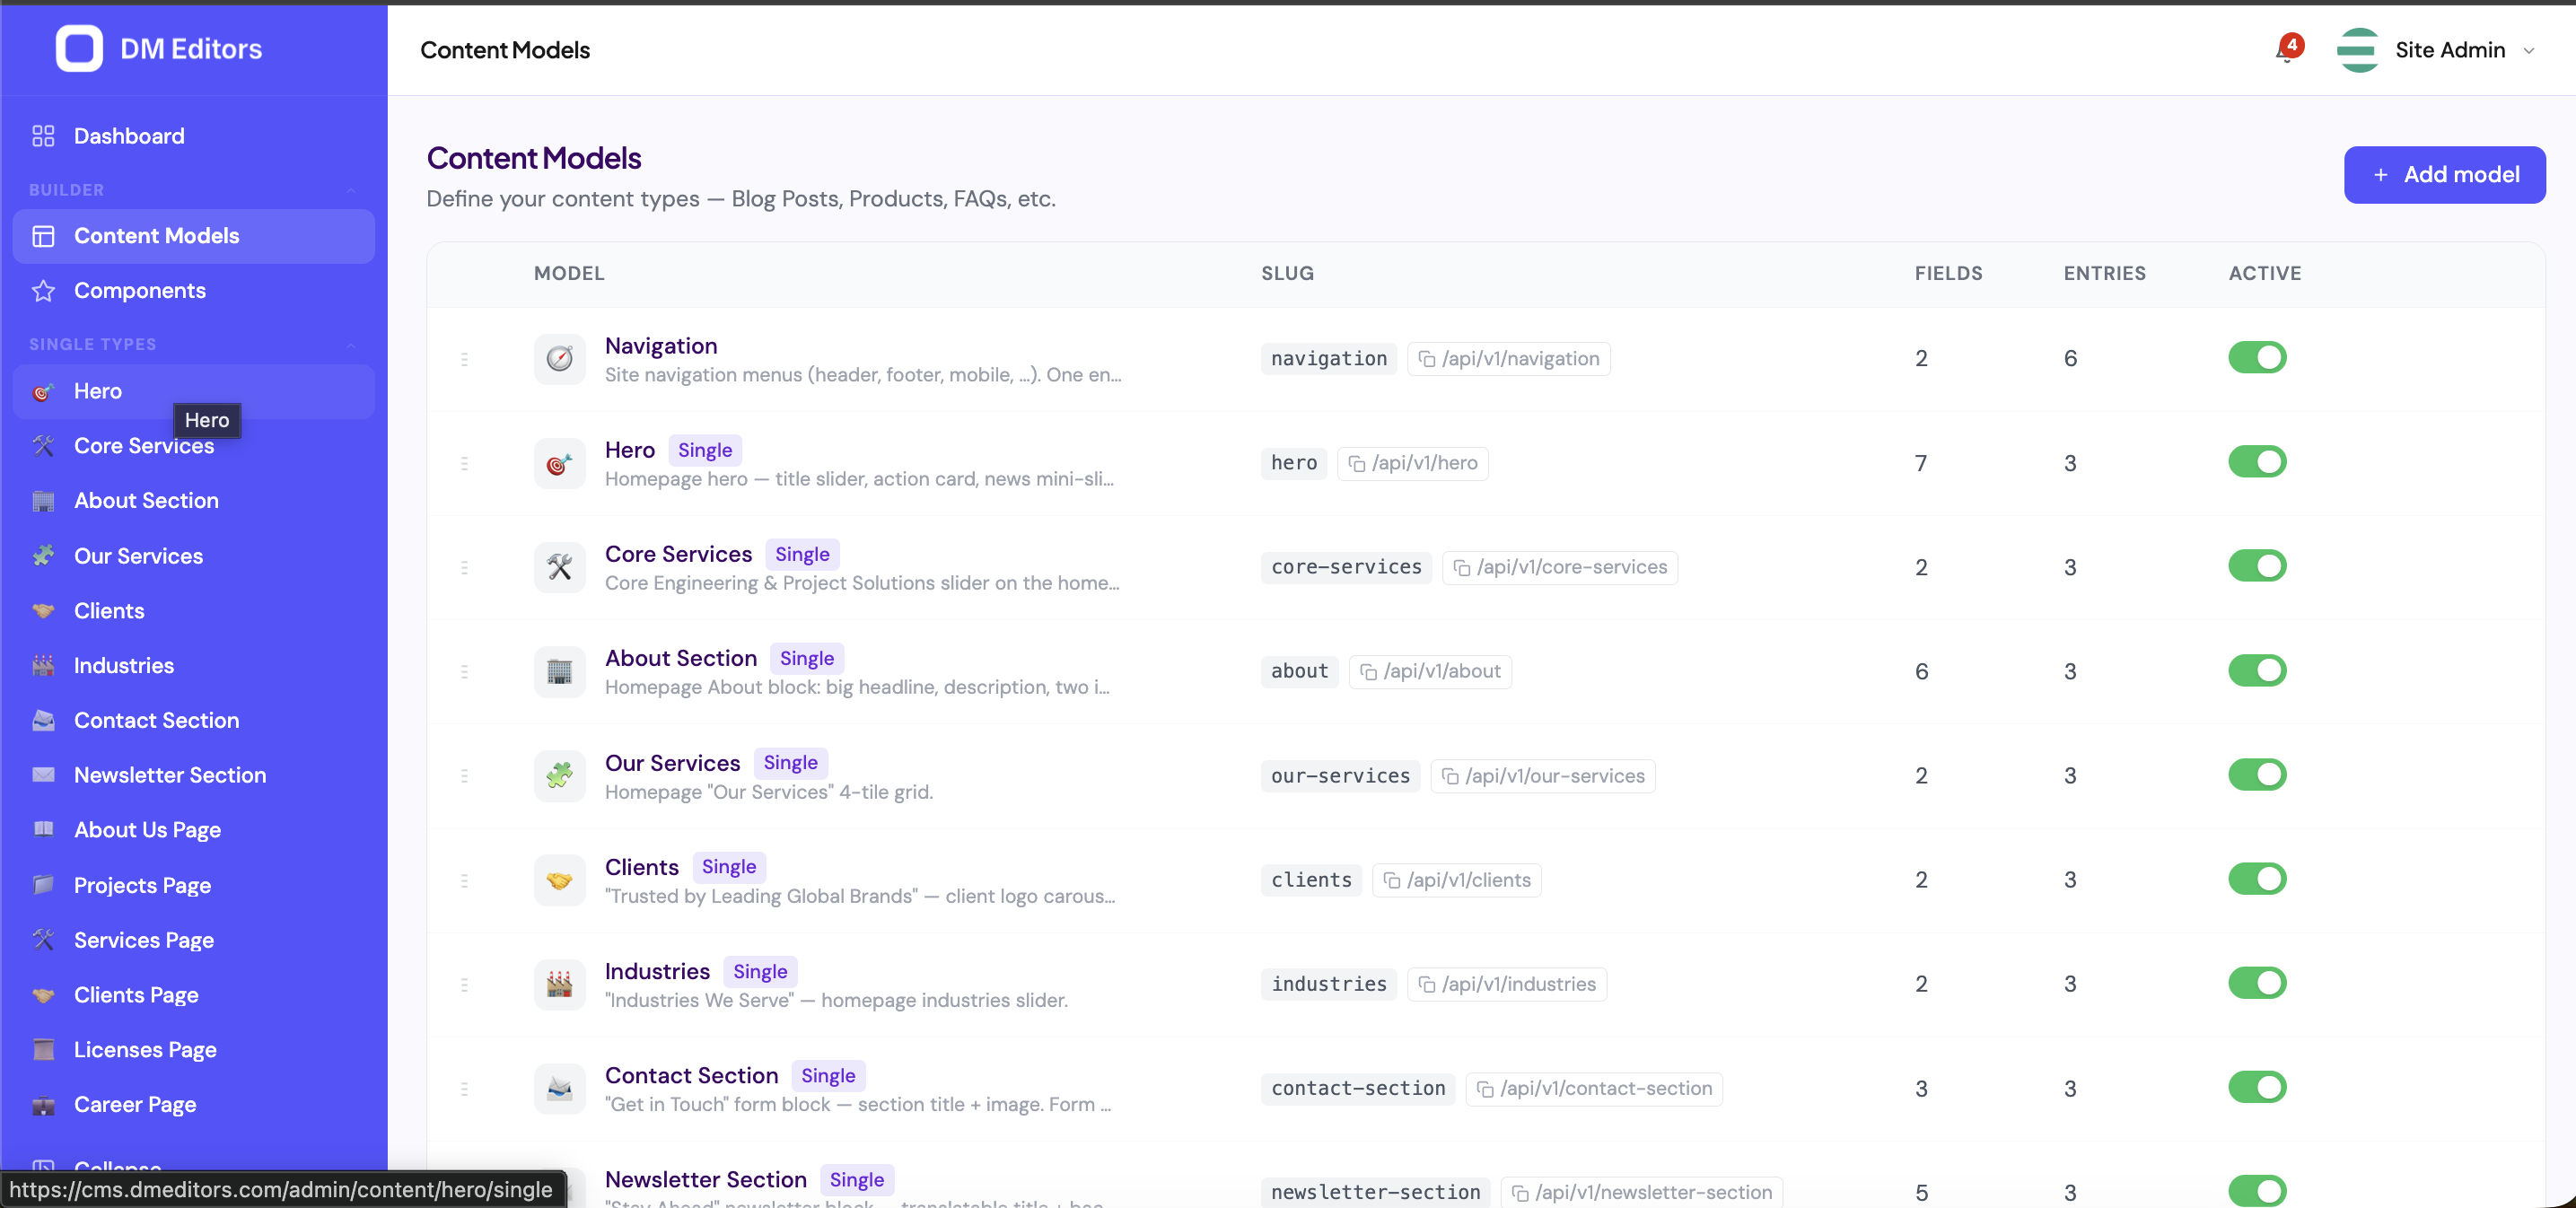Open Projects Page in sidebar
2576x1208 pixels.
[193, 885]
